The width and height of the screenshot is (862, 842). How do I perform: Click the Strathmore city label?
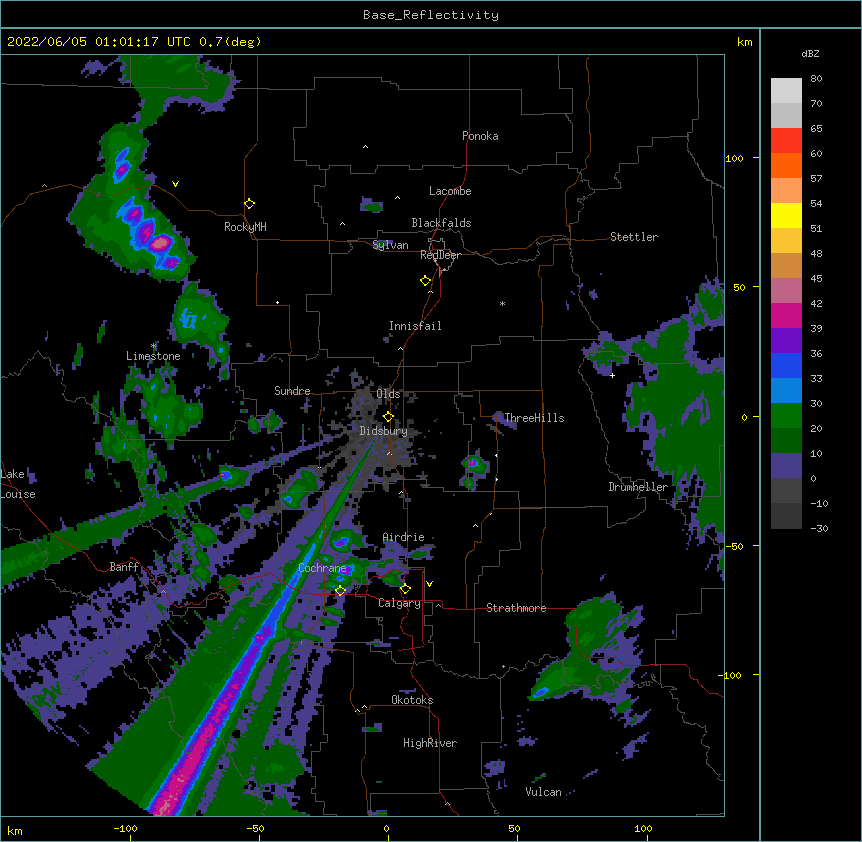tap(516, 608)
